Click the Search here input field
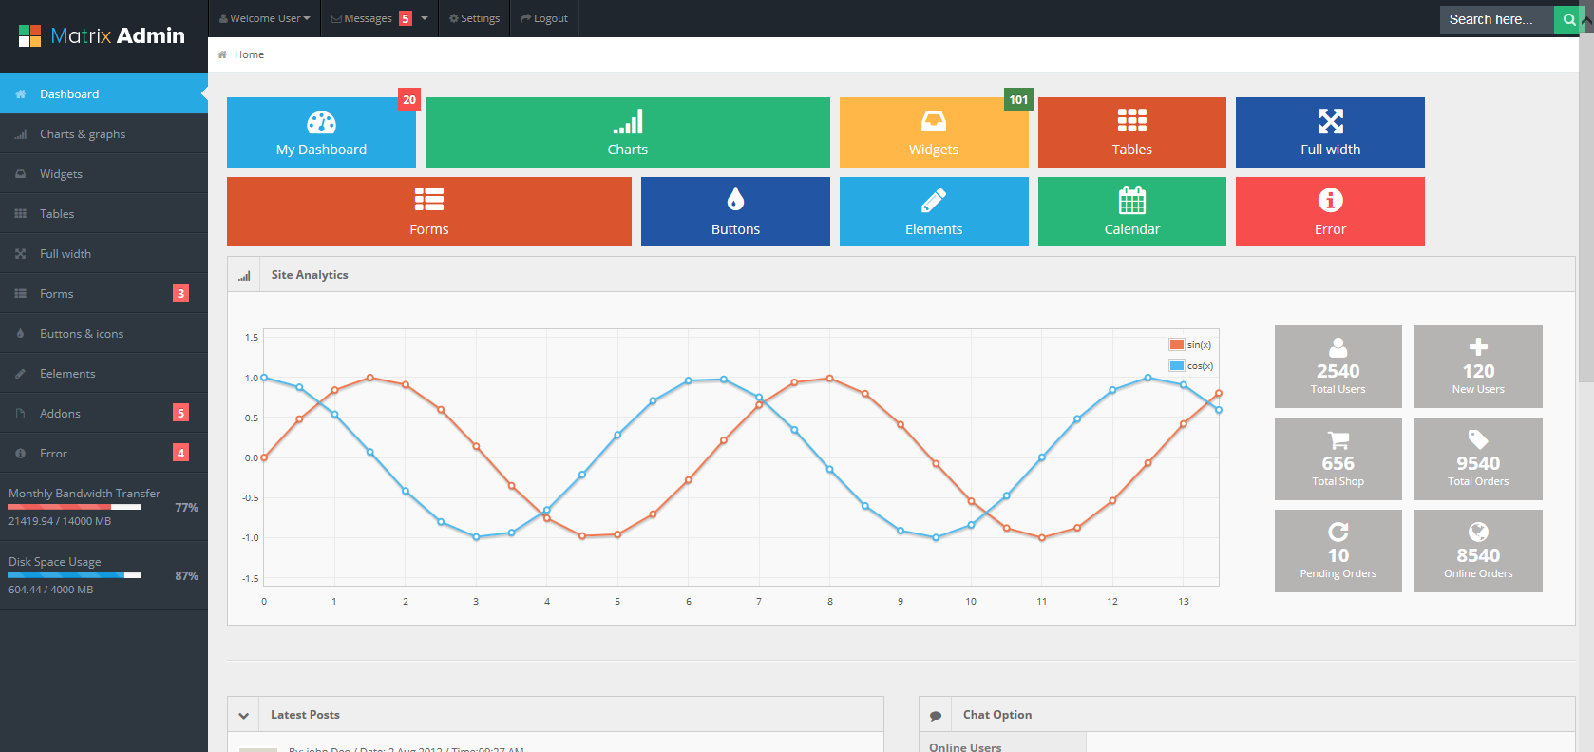The image size is (1594, 752). pyautogui.click(x=1495, y=19)
